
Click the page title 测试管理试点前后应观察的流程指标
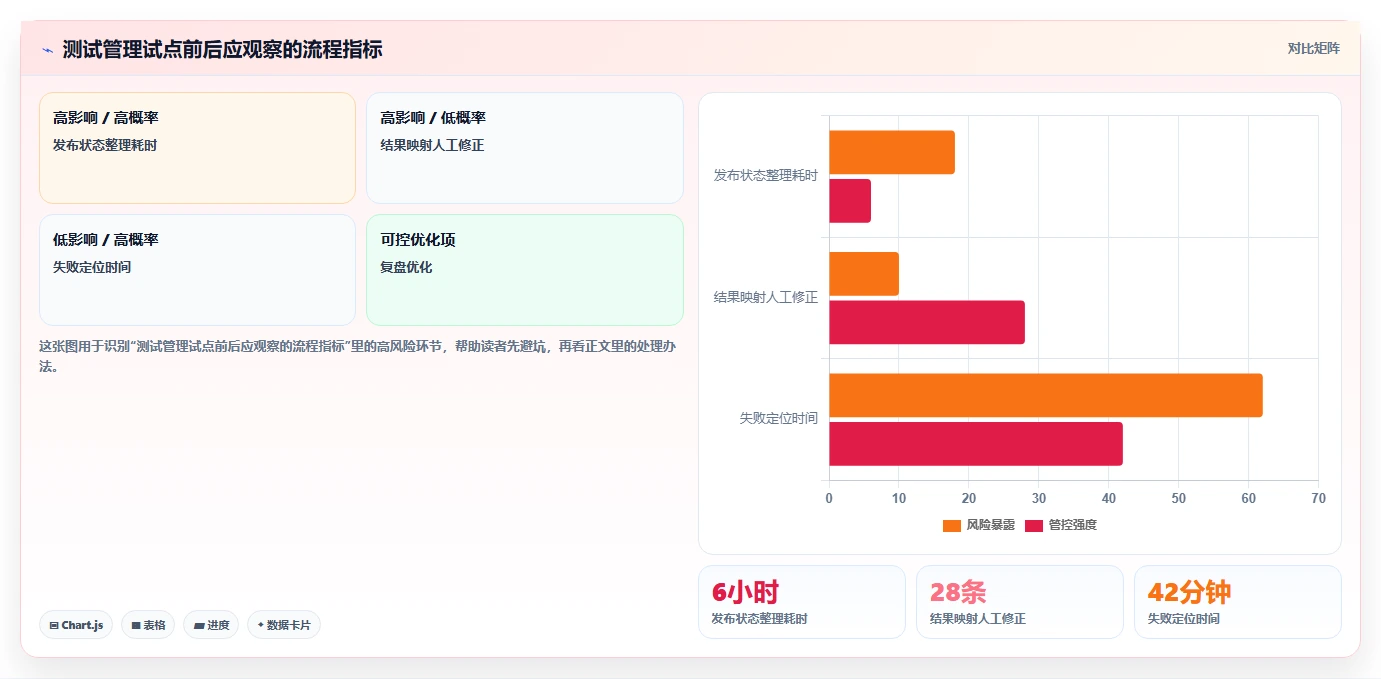click(x=222, y=49)
